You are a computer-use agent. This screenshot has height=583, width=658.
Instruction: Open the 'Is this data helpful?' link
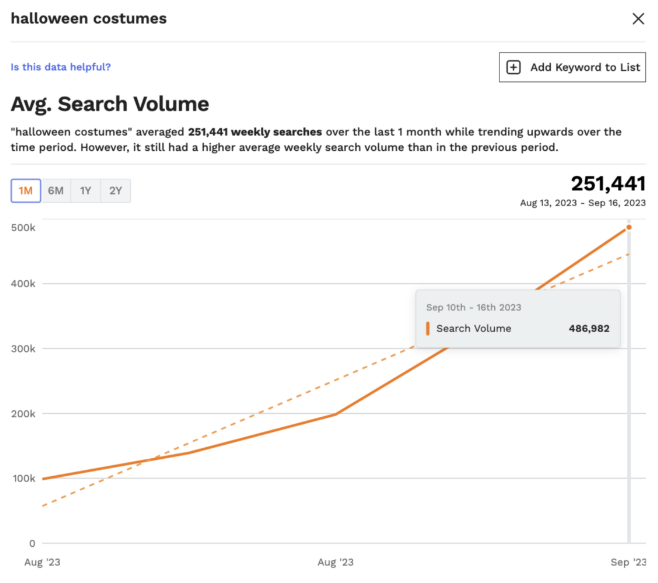[60, 67]
